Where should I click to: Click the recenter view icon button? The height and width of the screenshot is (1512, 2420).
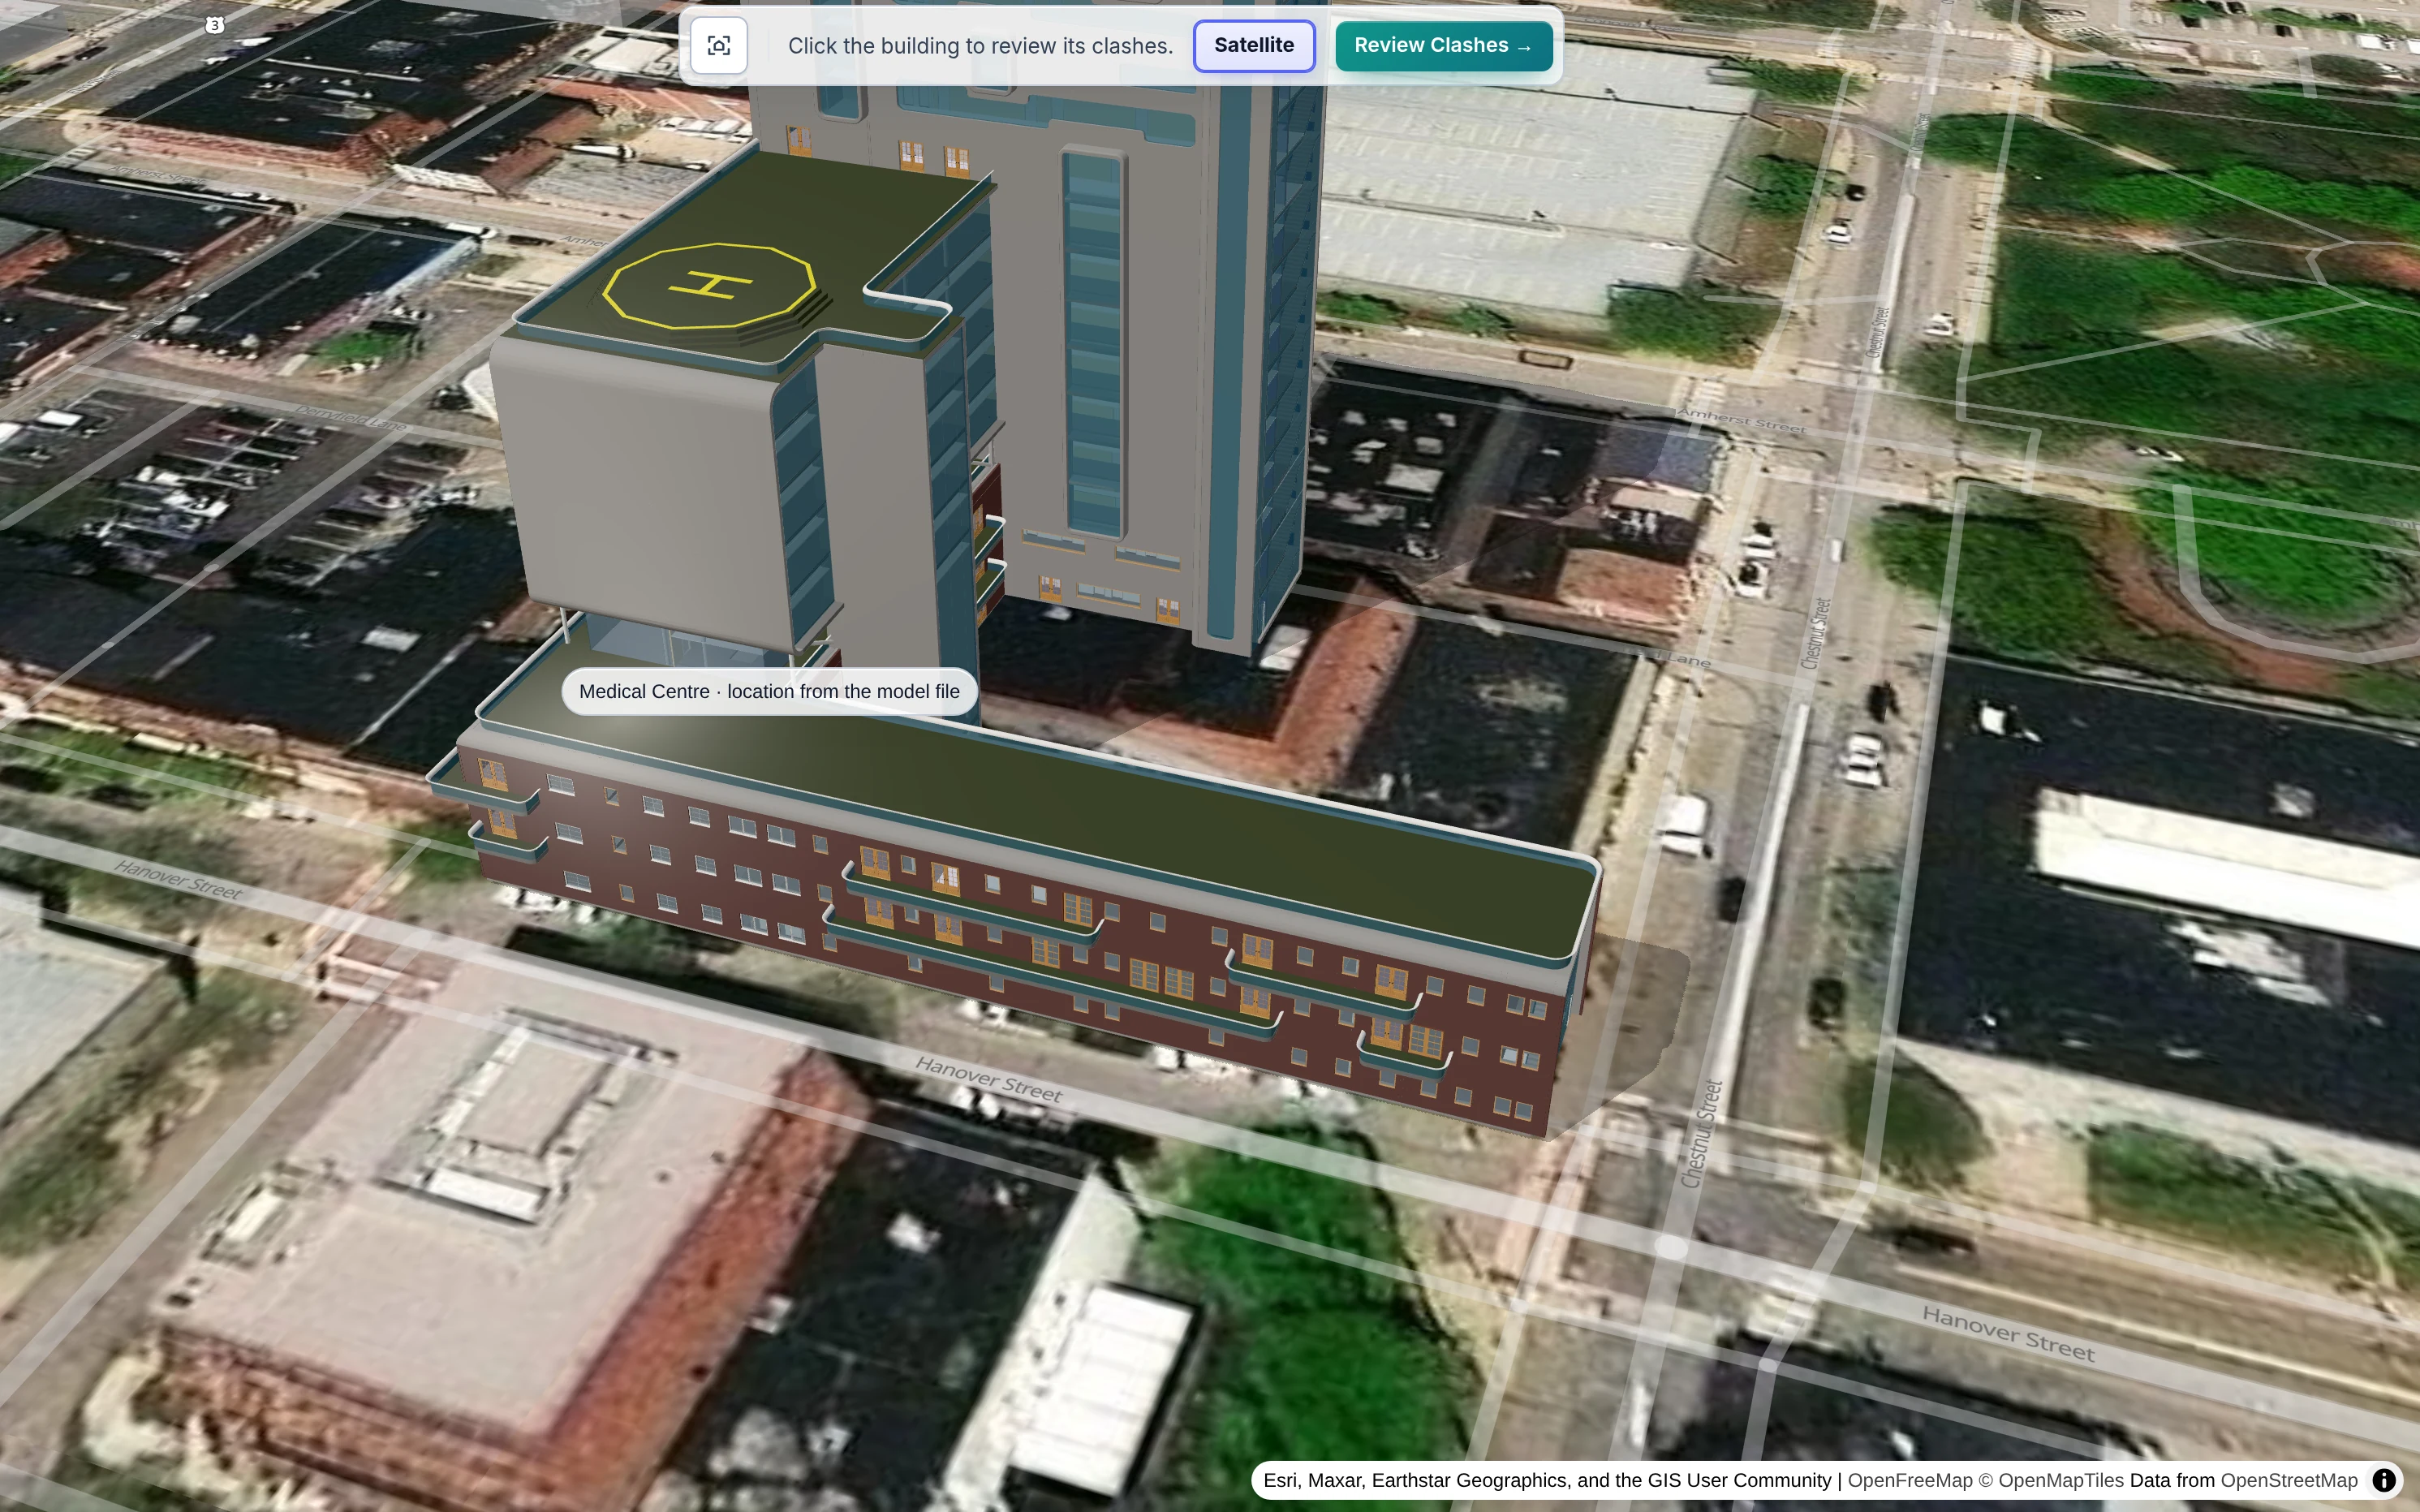(x=719, y=46)
